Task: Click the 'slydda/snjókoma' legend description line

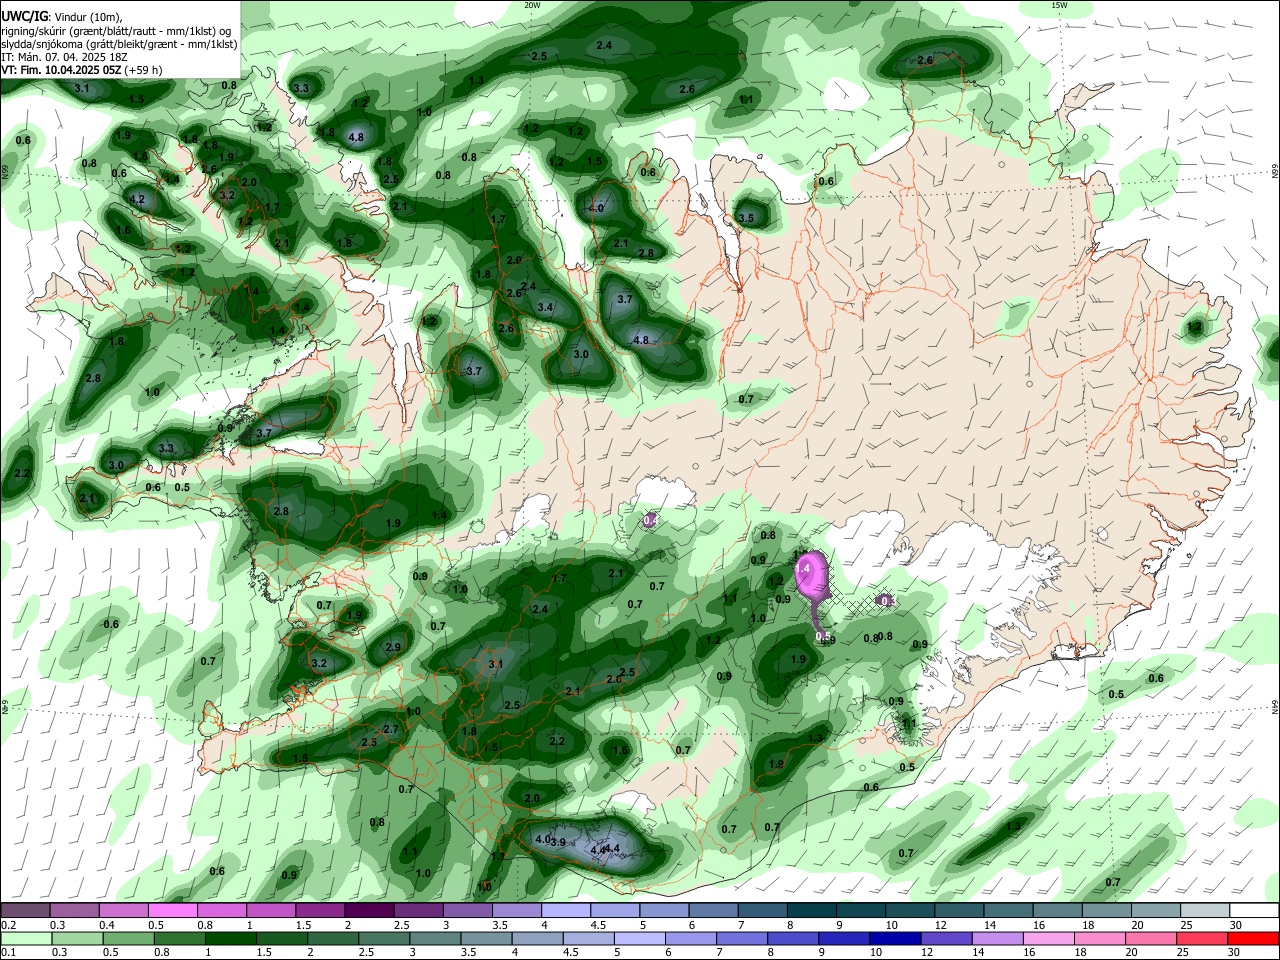Action: (119, 44)
